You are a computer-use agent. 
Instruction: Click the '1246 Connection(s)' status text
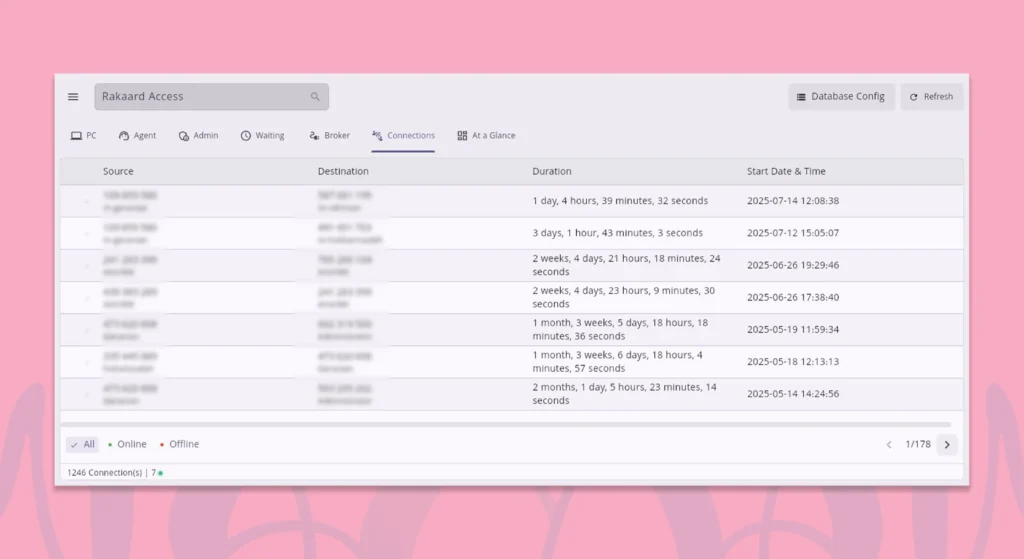click(x=104, y=473)
